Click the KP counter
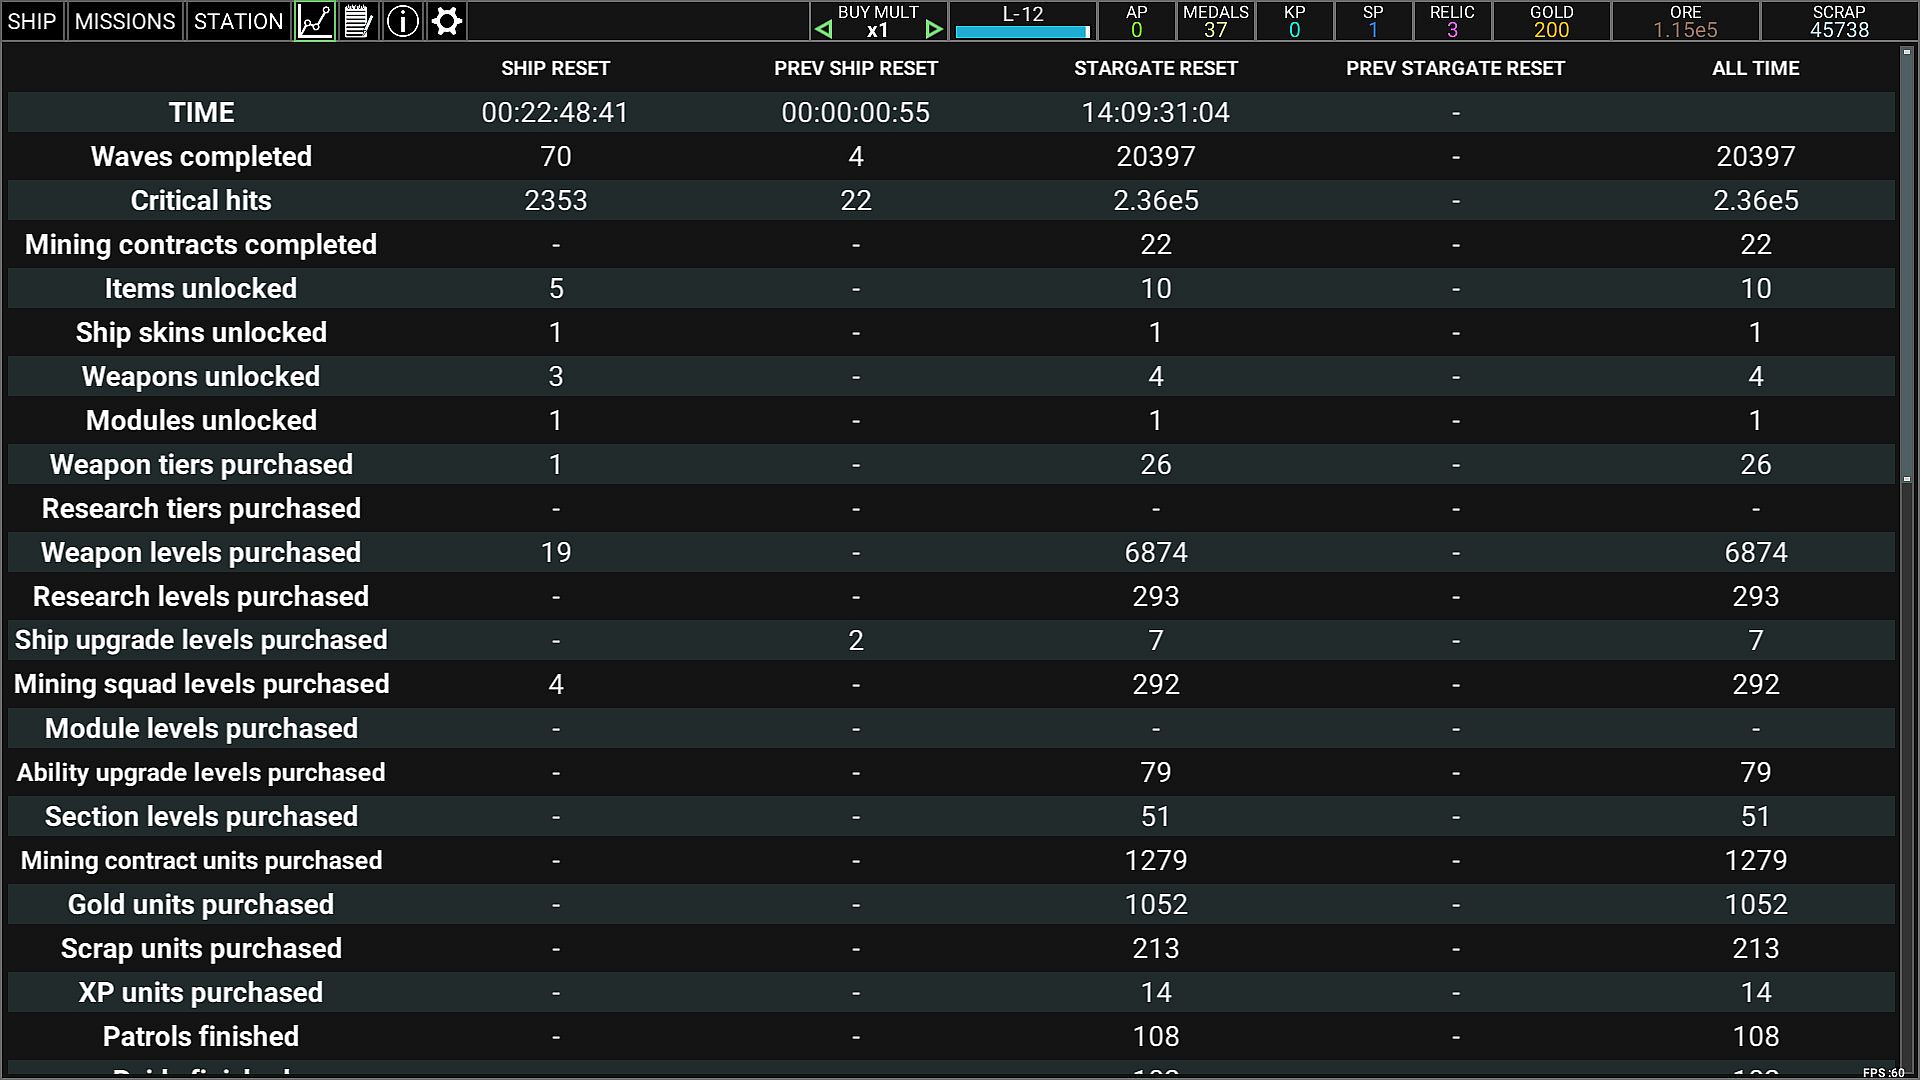This screenshot has height=1080, width=1920. click(1294, 21)
